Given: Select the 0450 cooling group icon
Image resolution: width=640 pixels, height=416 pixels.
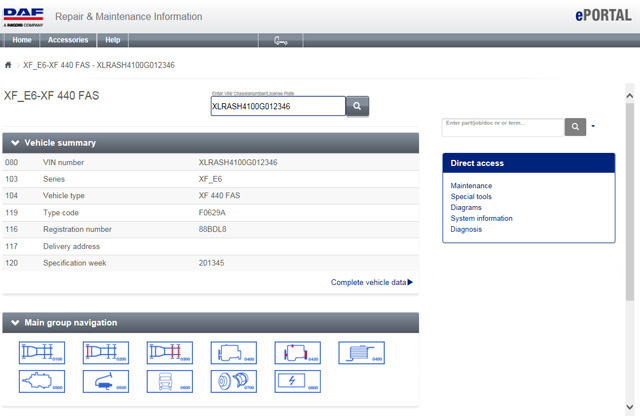Looking at the screenshot, I should [x=361, y=352].
